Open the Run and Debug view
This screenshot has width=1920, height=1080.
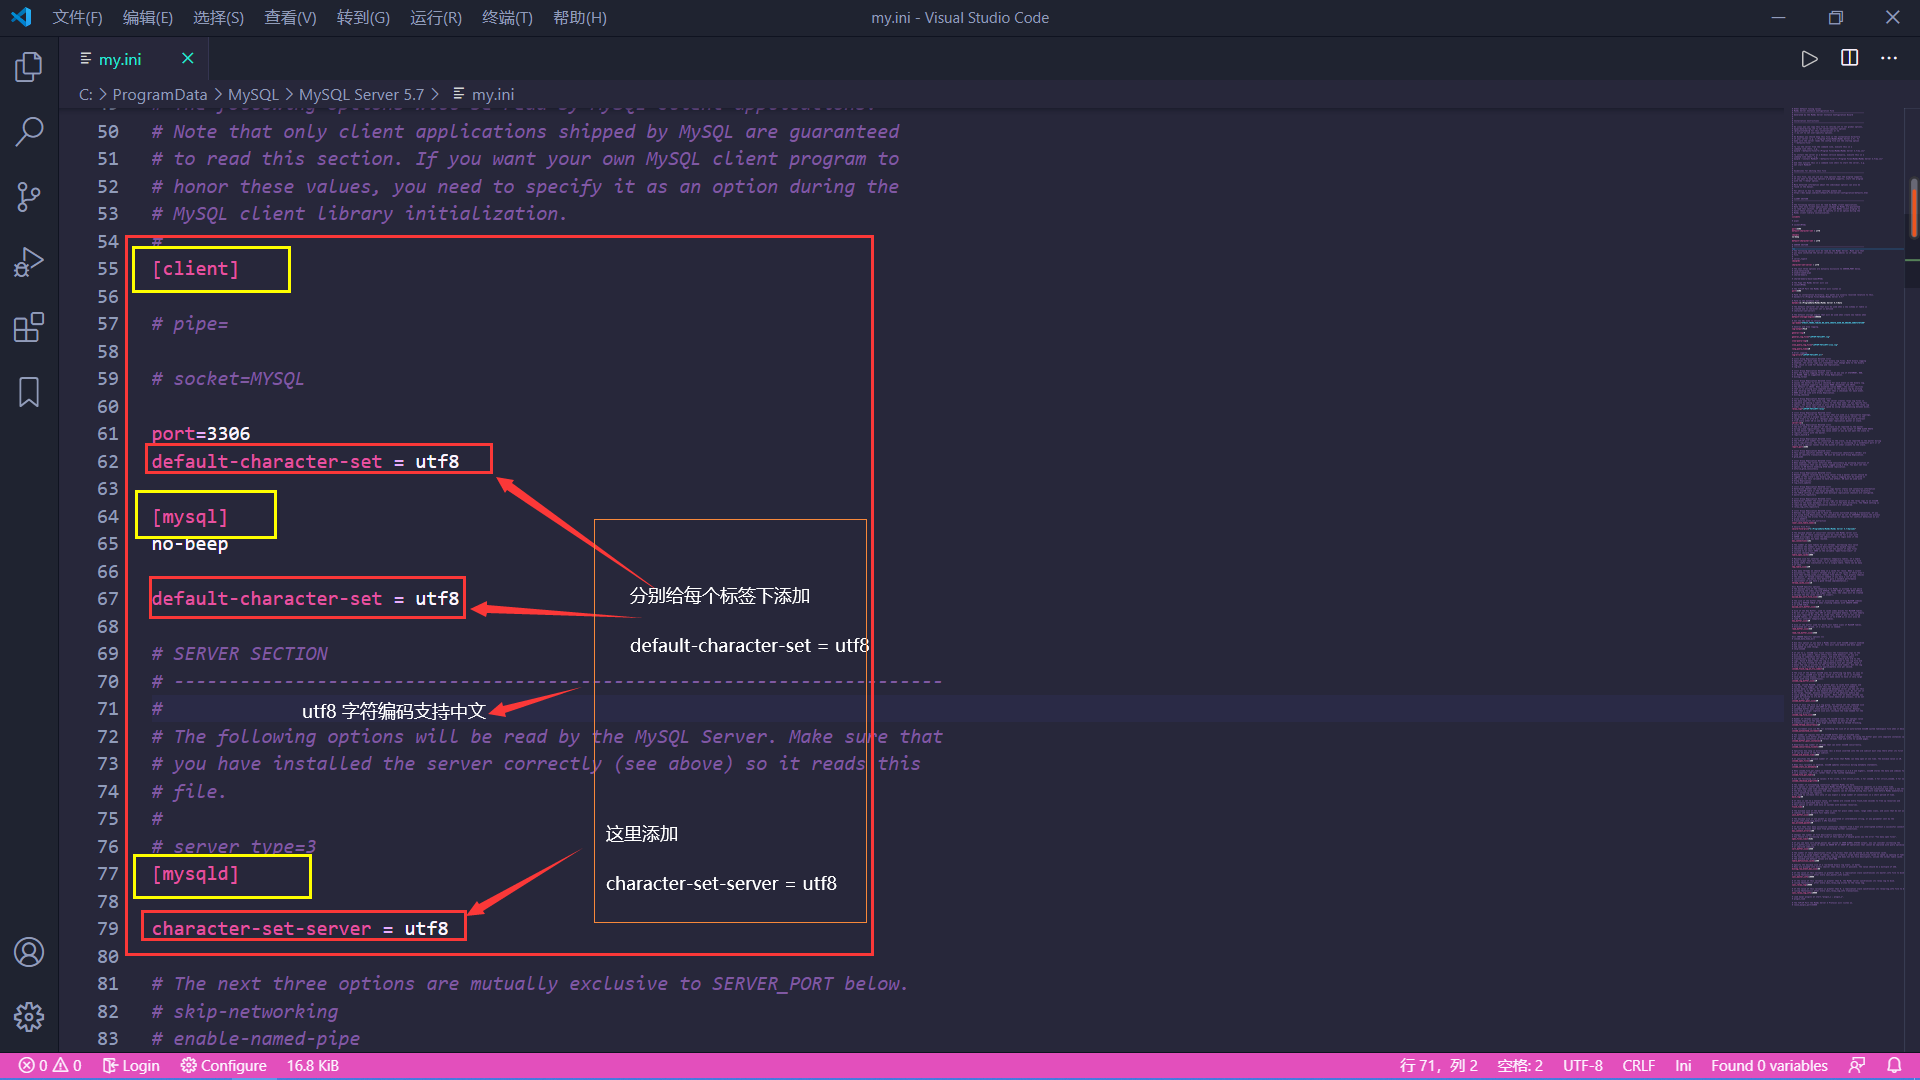29,262
